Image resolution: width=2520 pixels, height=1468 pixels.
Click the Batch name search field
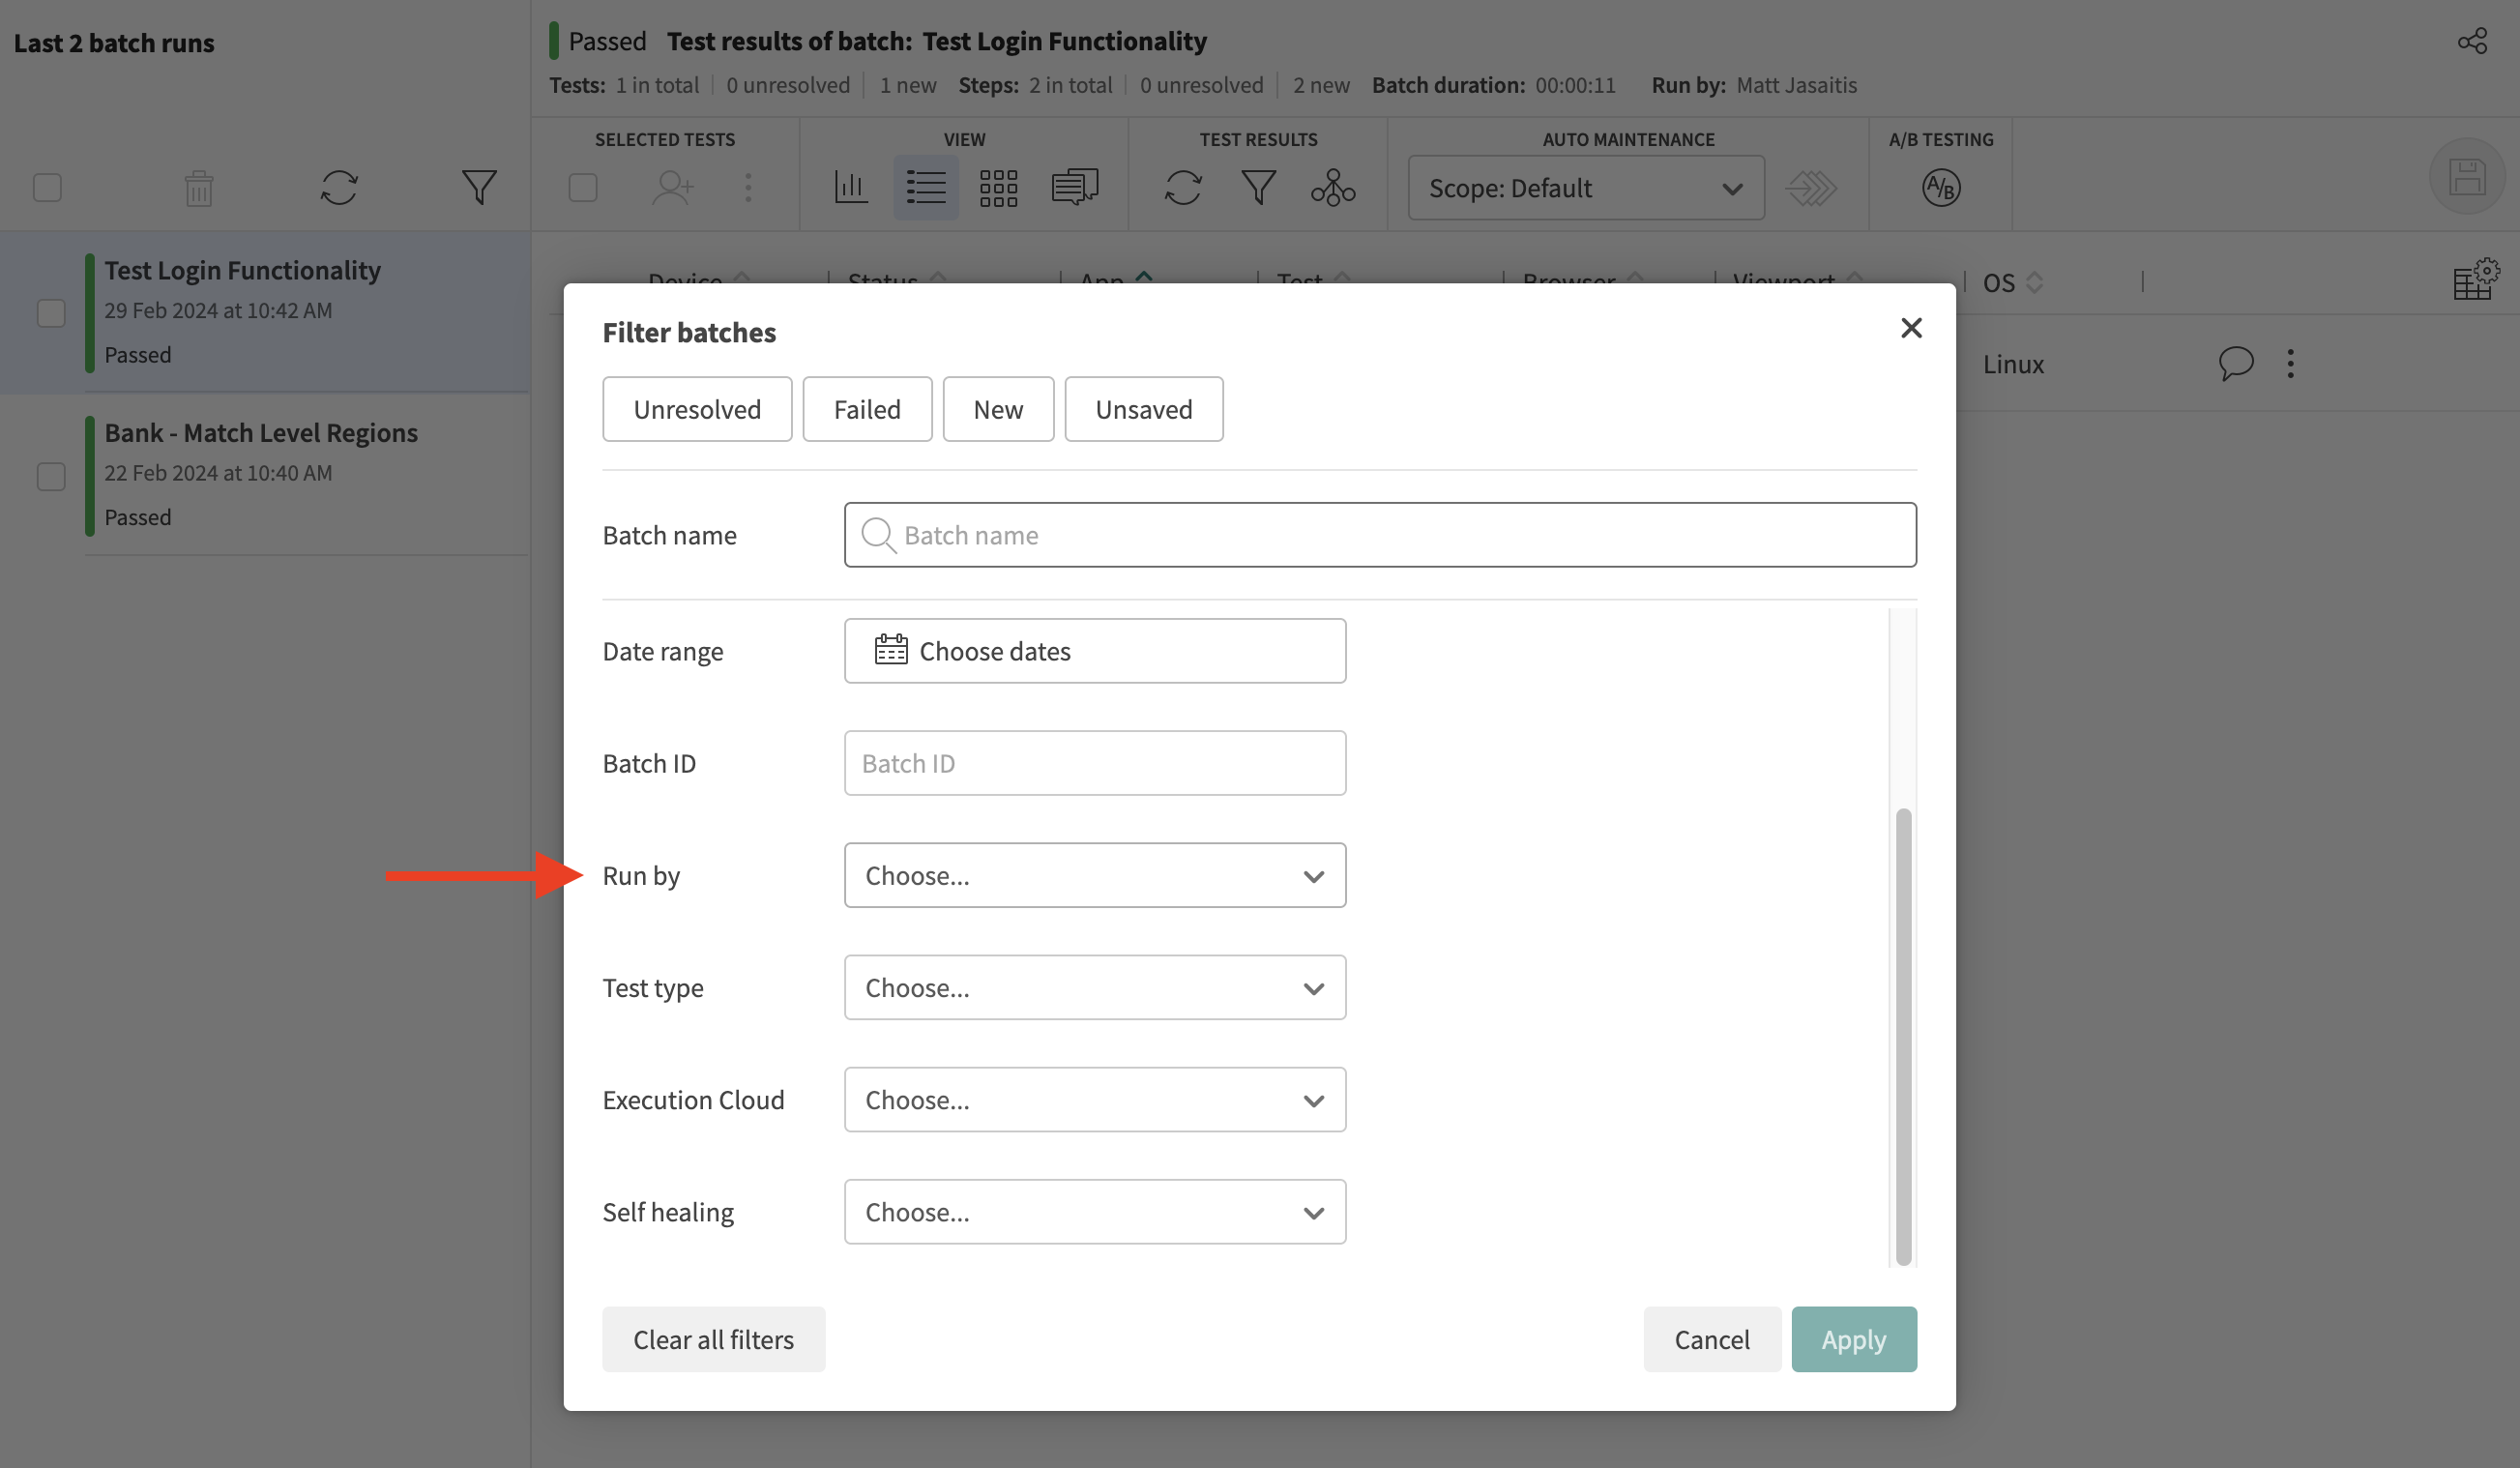[x=1380, y=535]
